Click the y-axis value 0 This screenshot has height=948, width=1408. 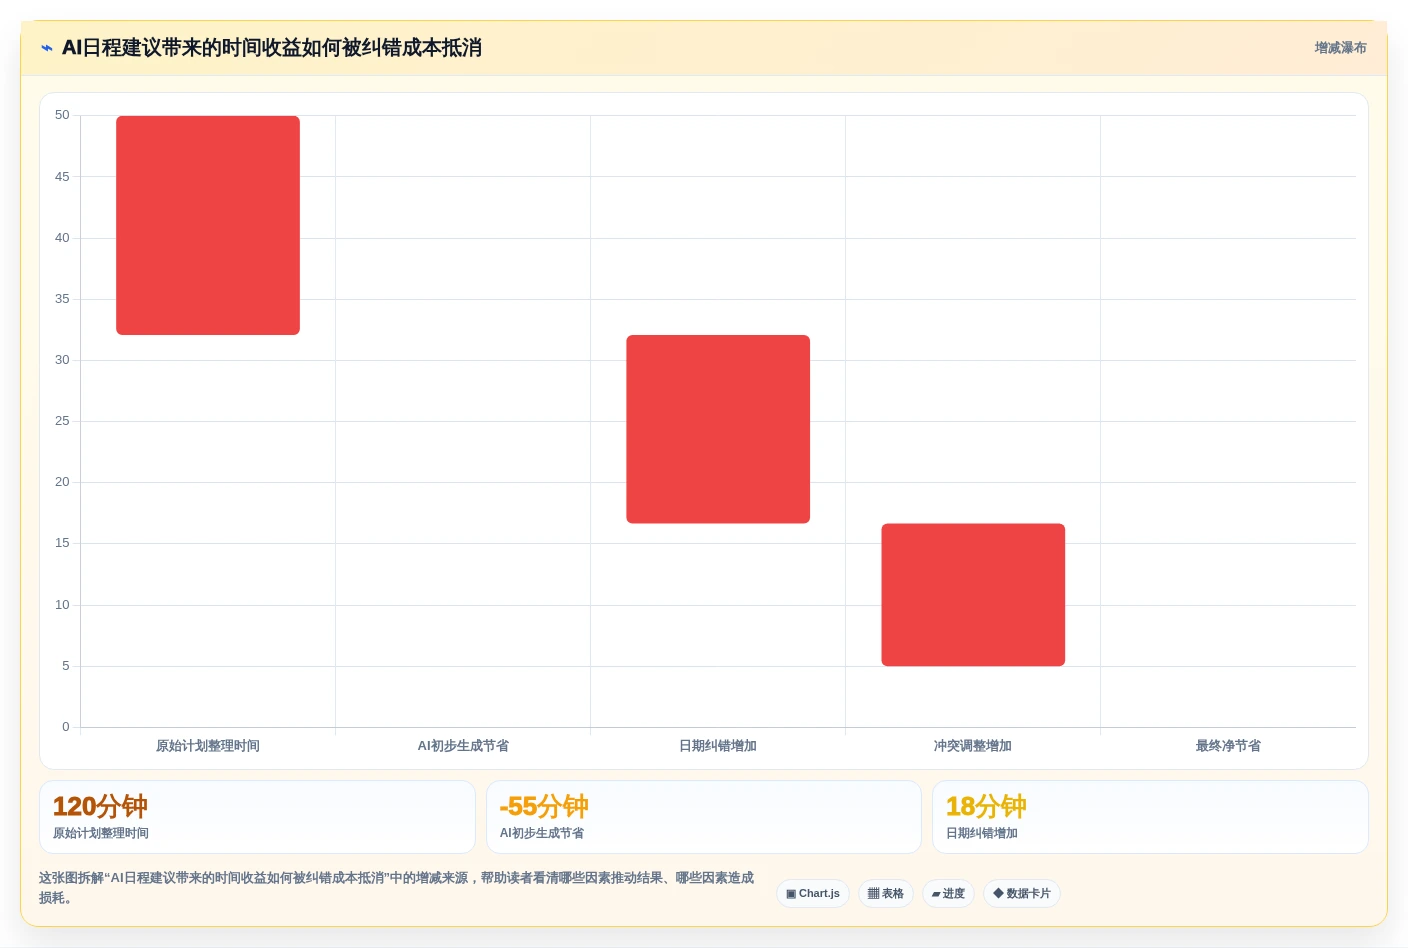pos(66,727)
